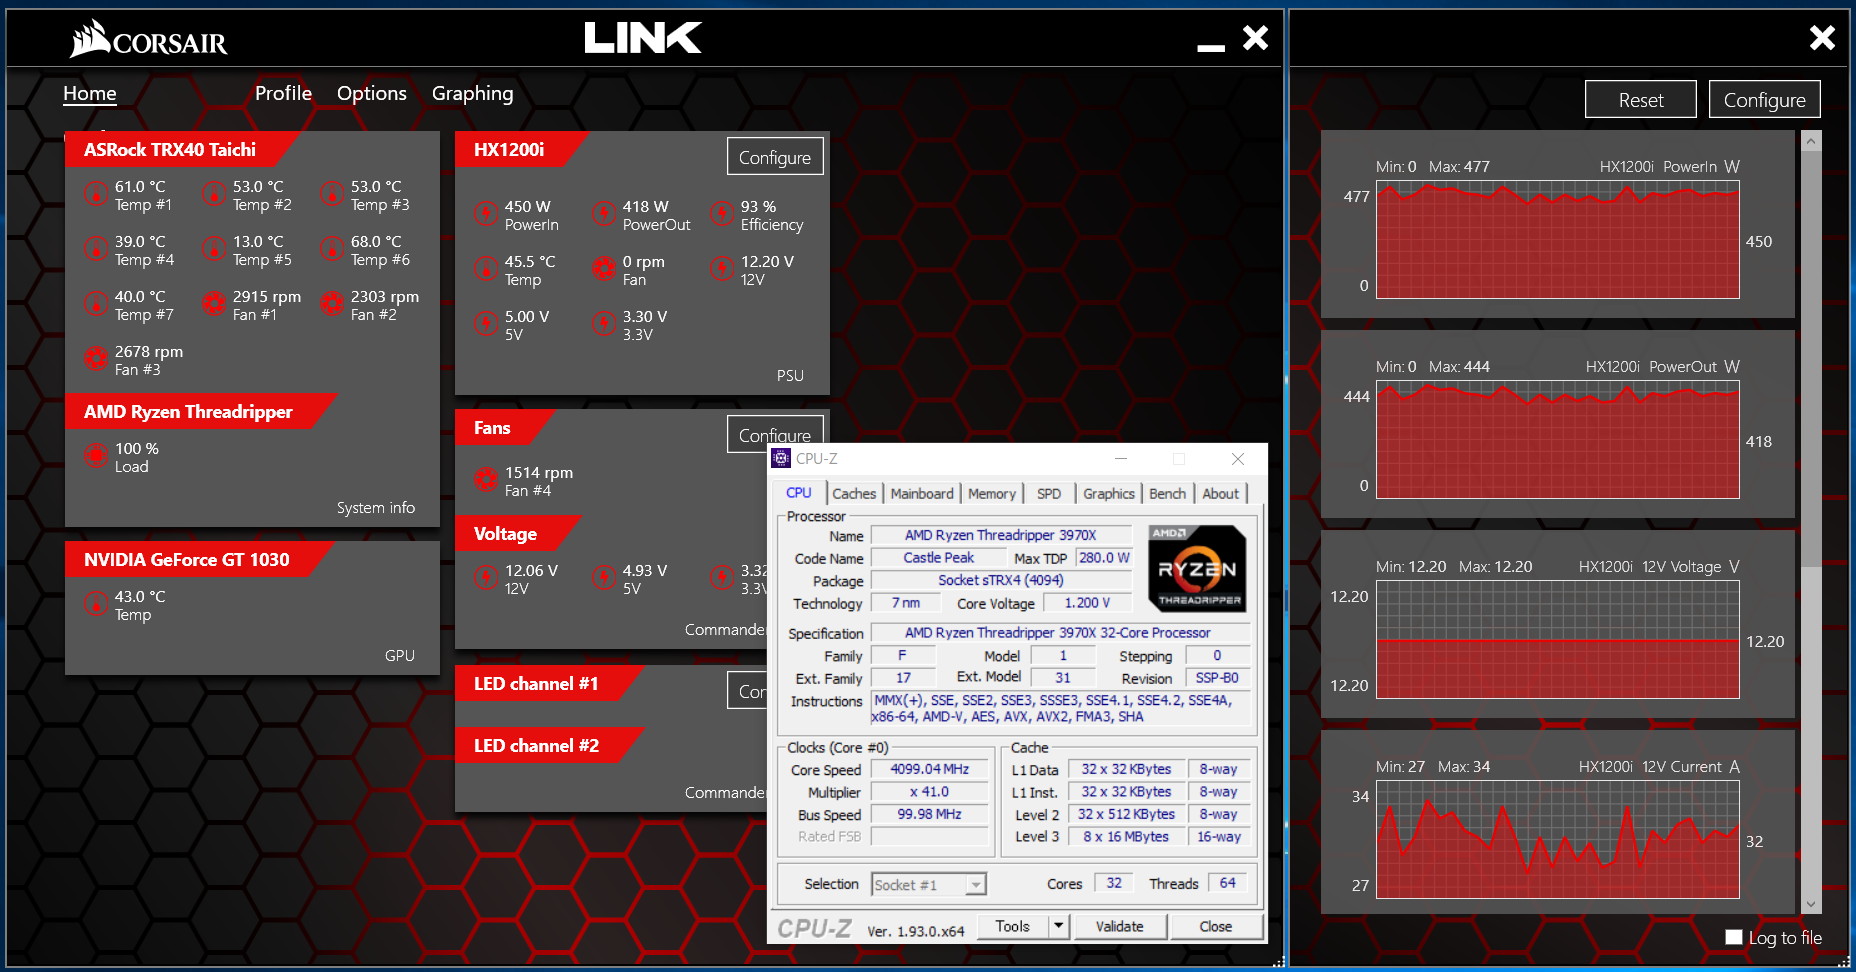
Task: Click Reset in the graph panel
Action: [x=1641, y=99]
